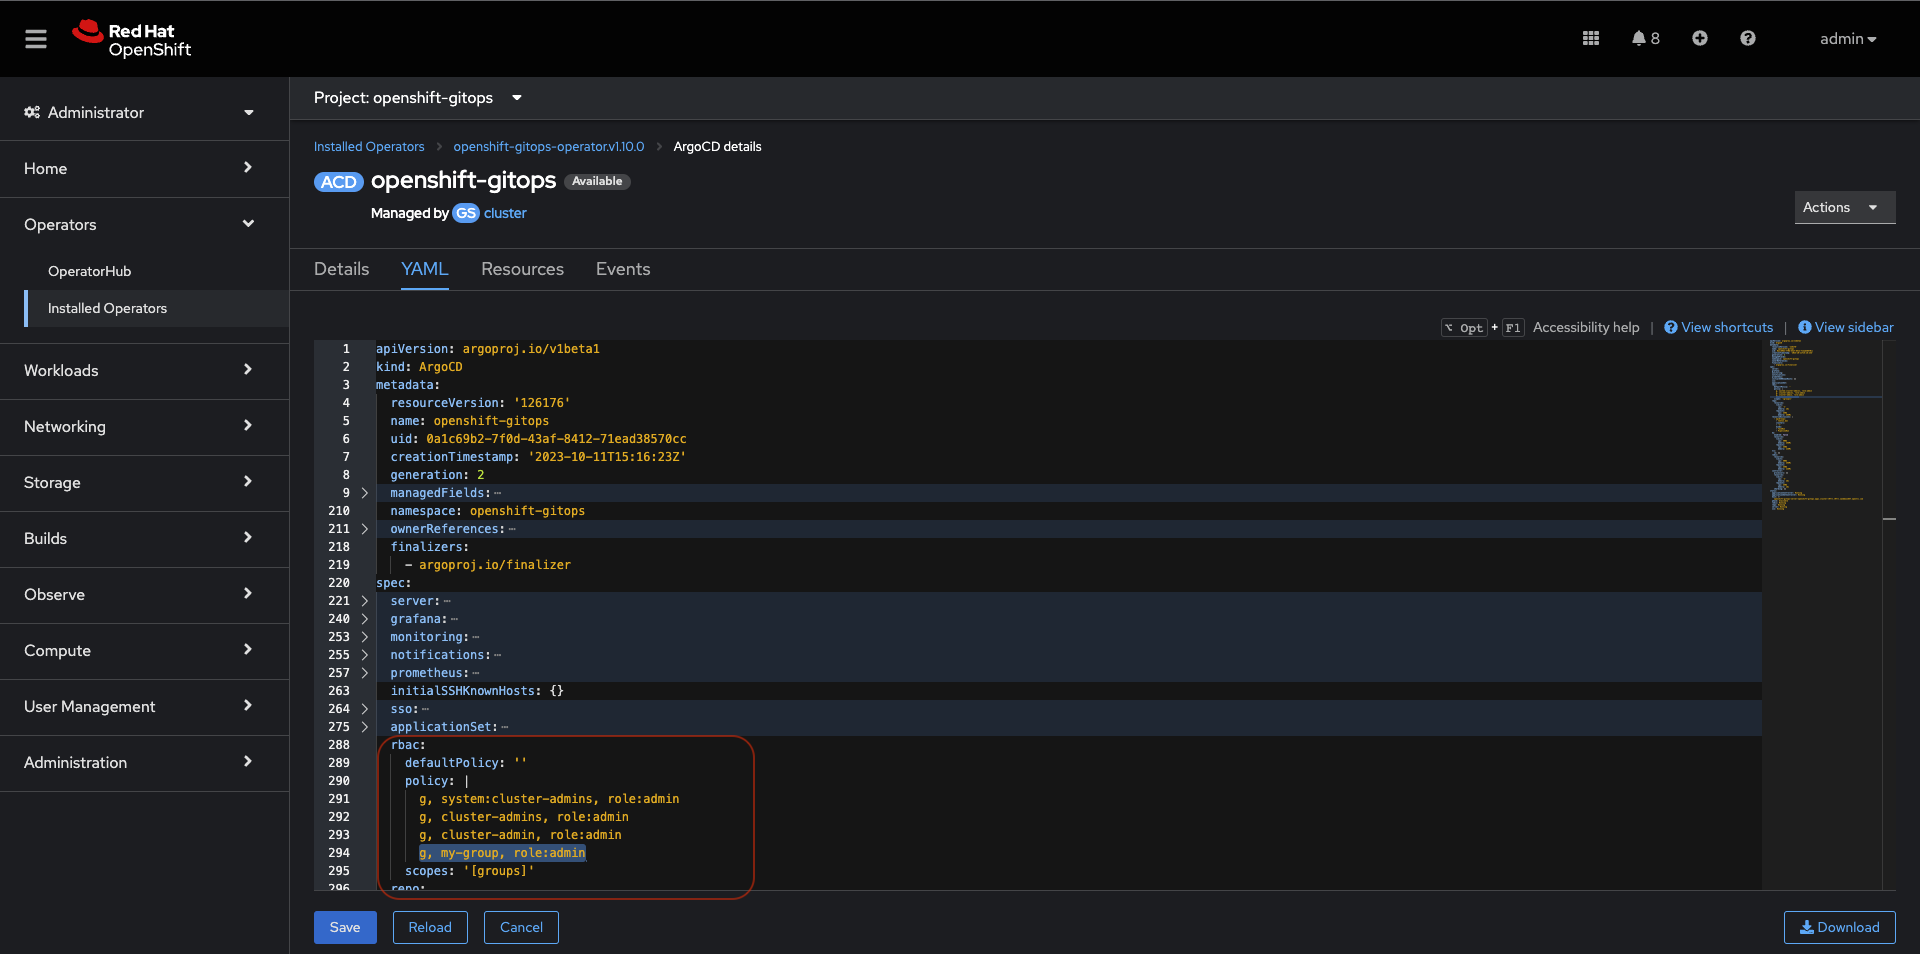Open View shortcuts link

click(x=1718, y=327)
